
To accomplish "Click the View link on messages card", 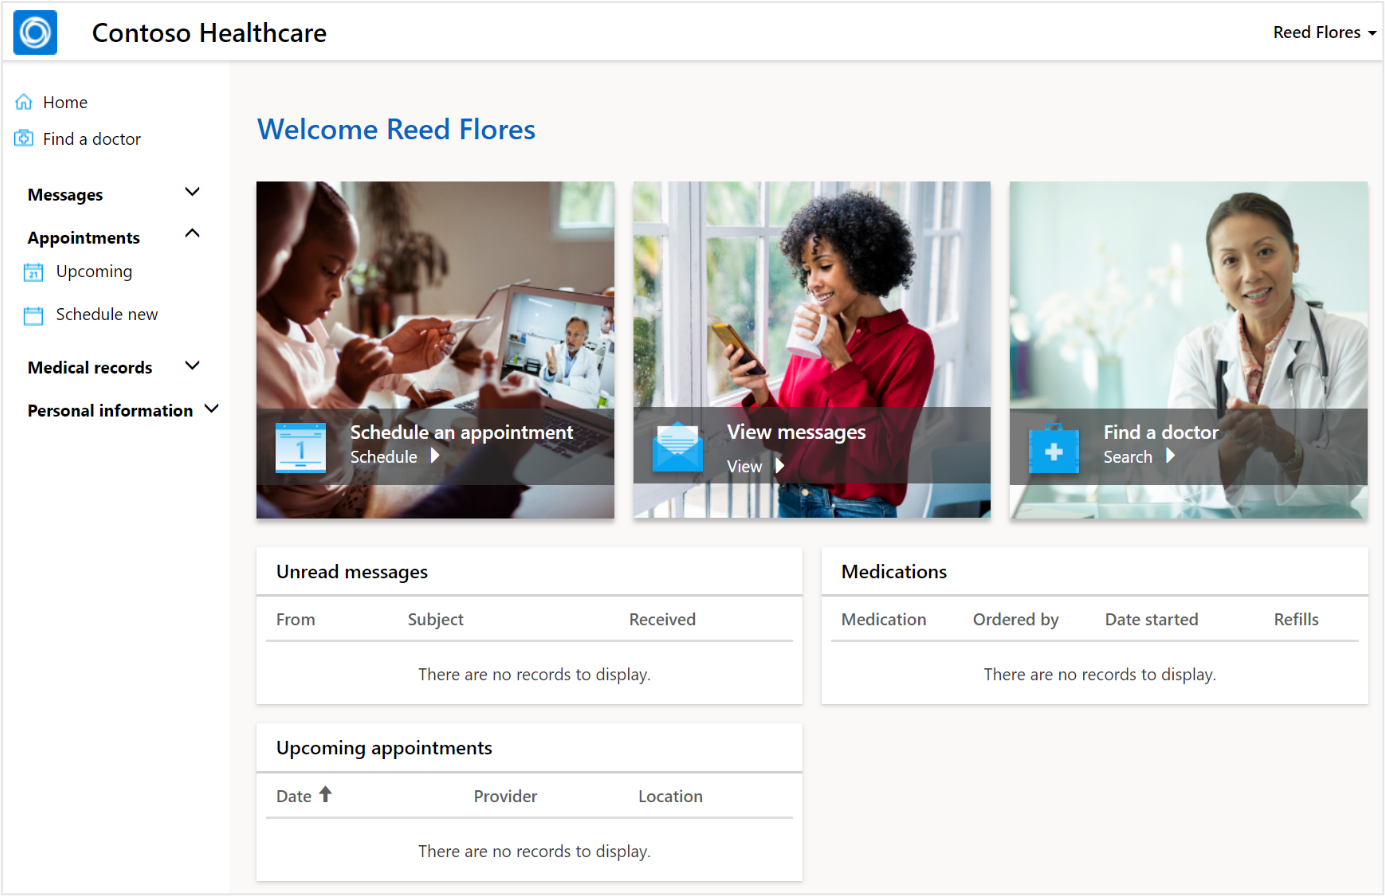I will [744, 467].
